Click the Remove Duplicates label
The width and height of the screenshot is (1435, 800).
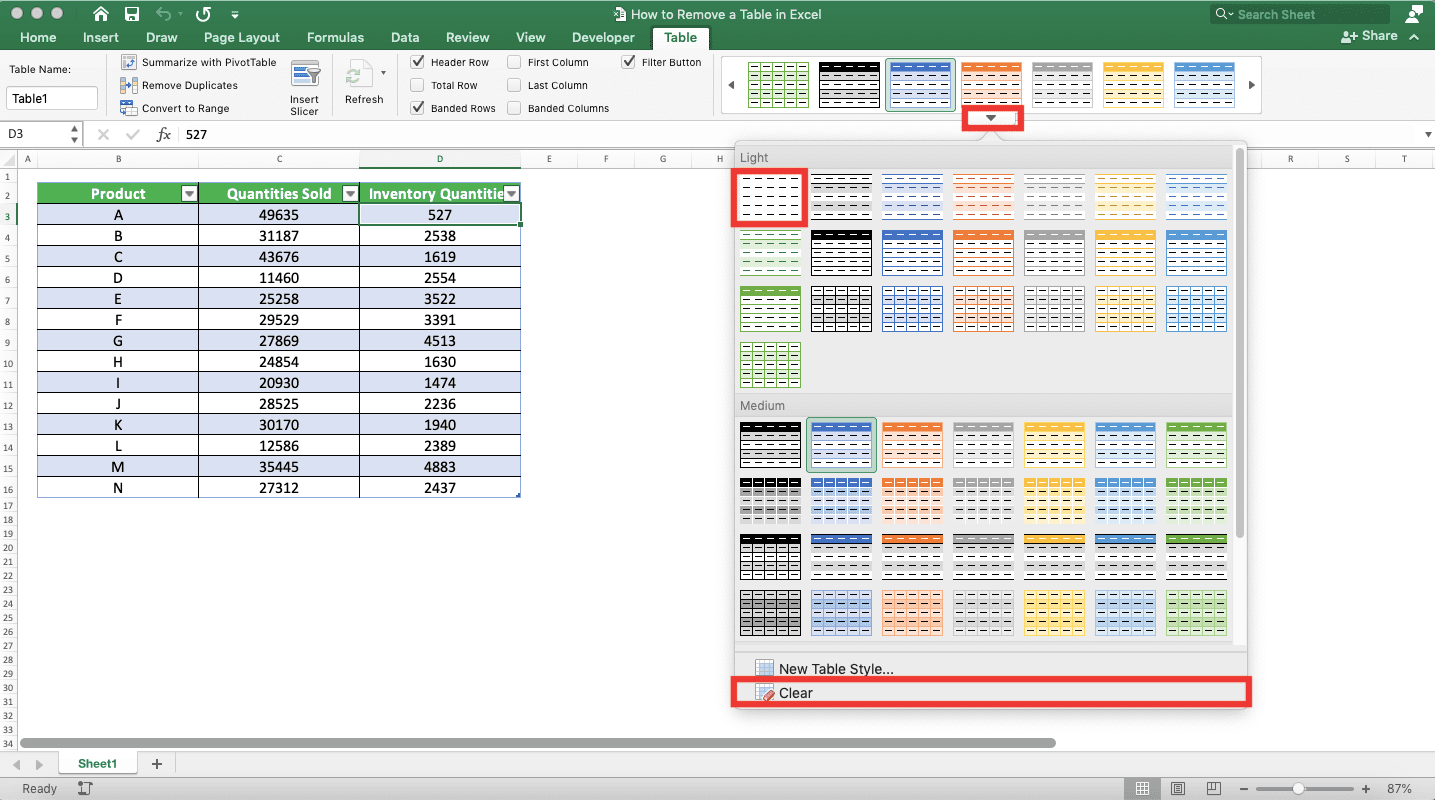click(190, 86)
